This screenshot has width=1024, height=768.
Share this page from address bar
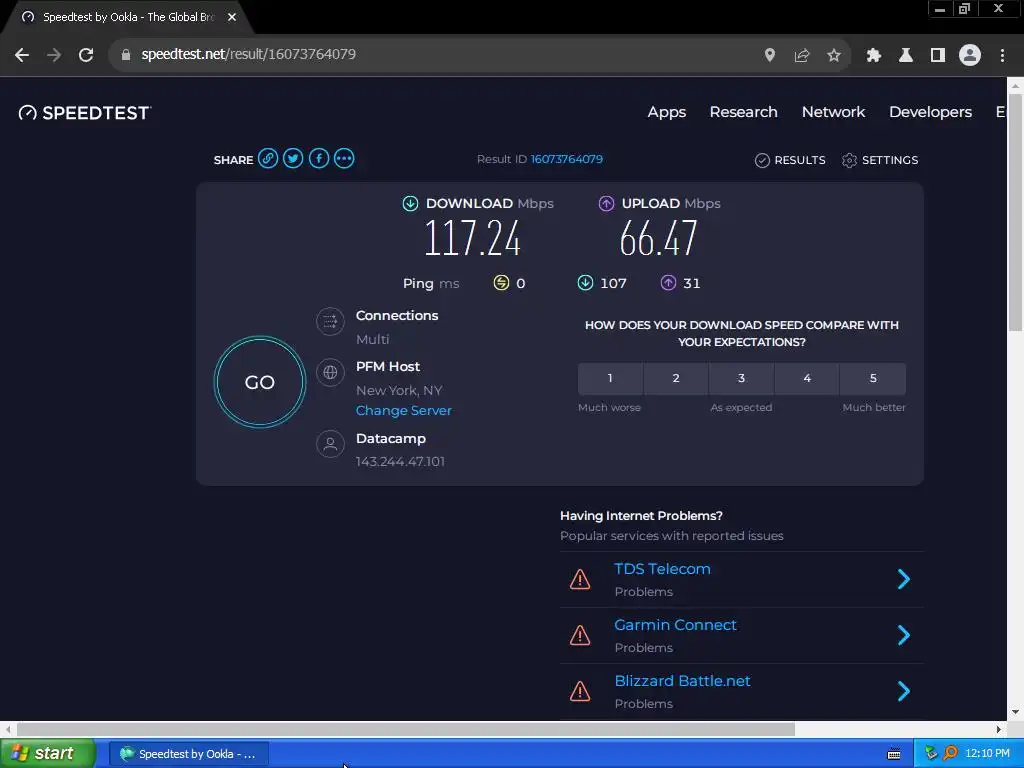(802, 55)
